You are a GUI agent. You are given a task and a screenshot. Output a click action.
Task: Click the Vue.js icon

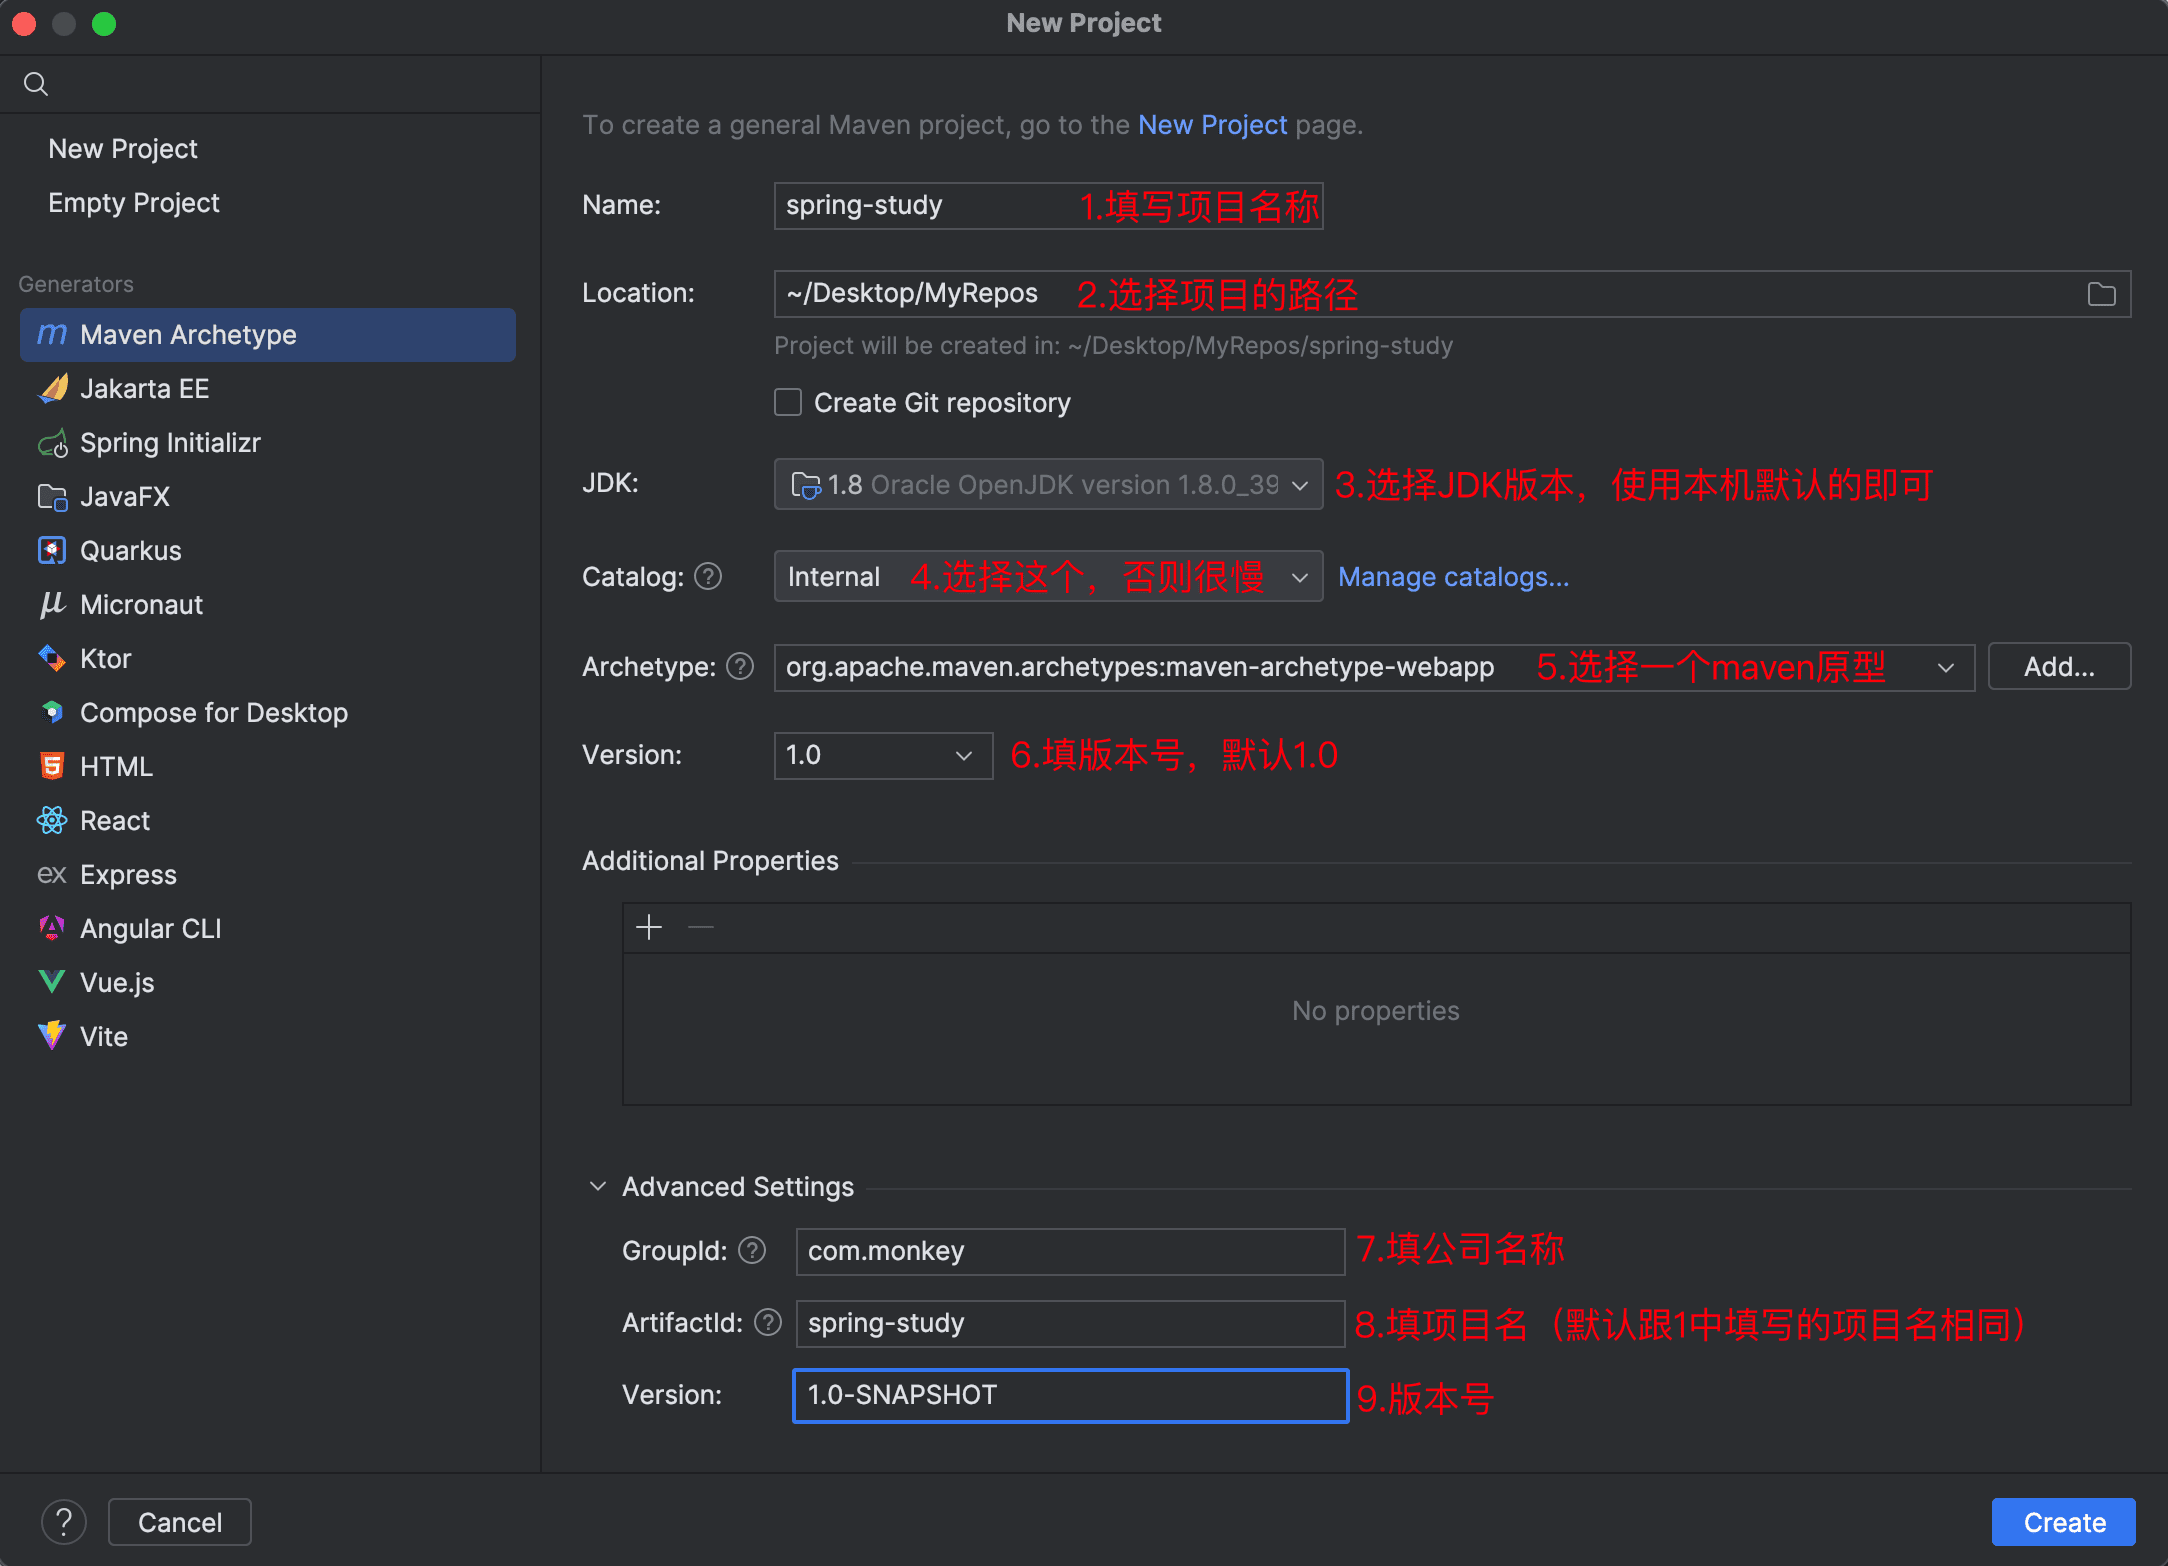tap(52, 982)
